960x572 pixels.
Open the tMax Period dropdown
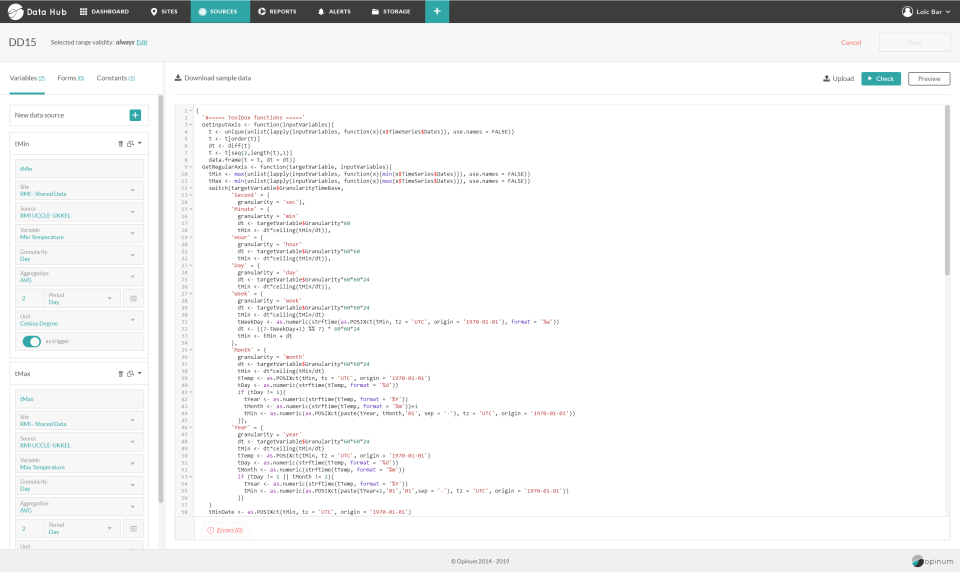(82, 529)
